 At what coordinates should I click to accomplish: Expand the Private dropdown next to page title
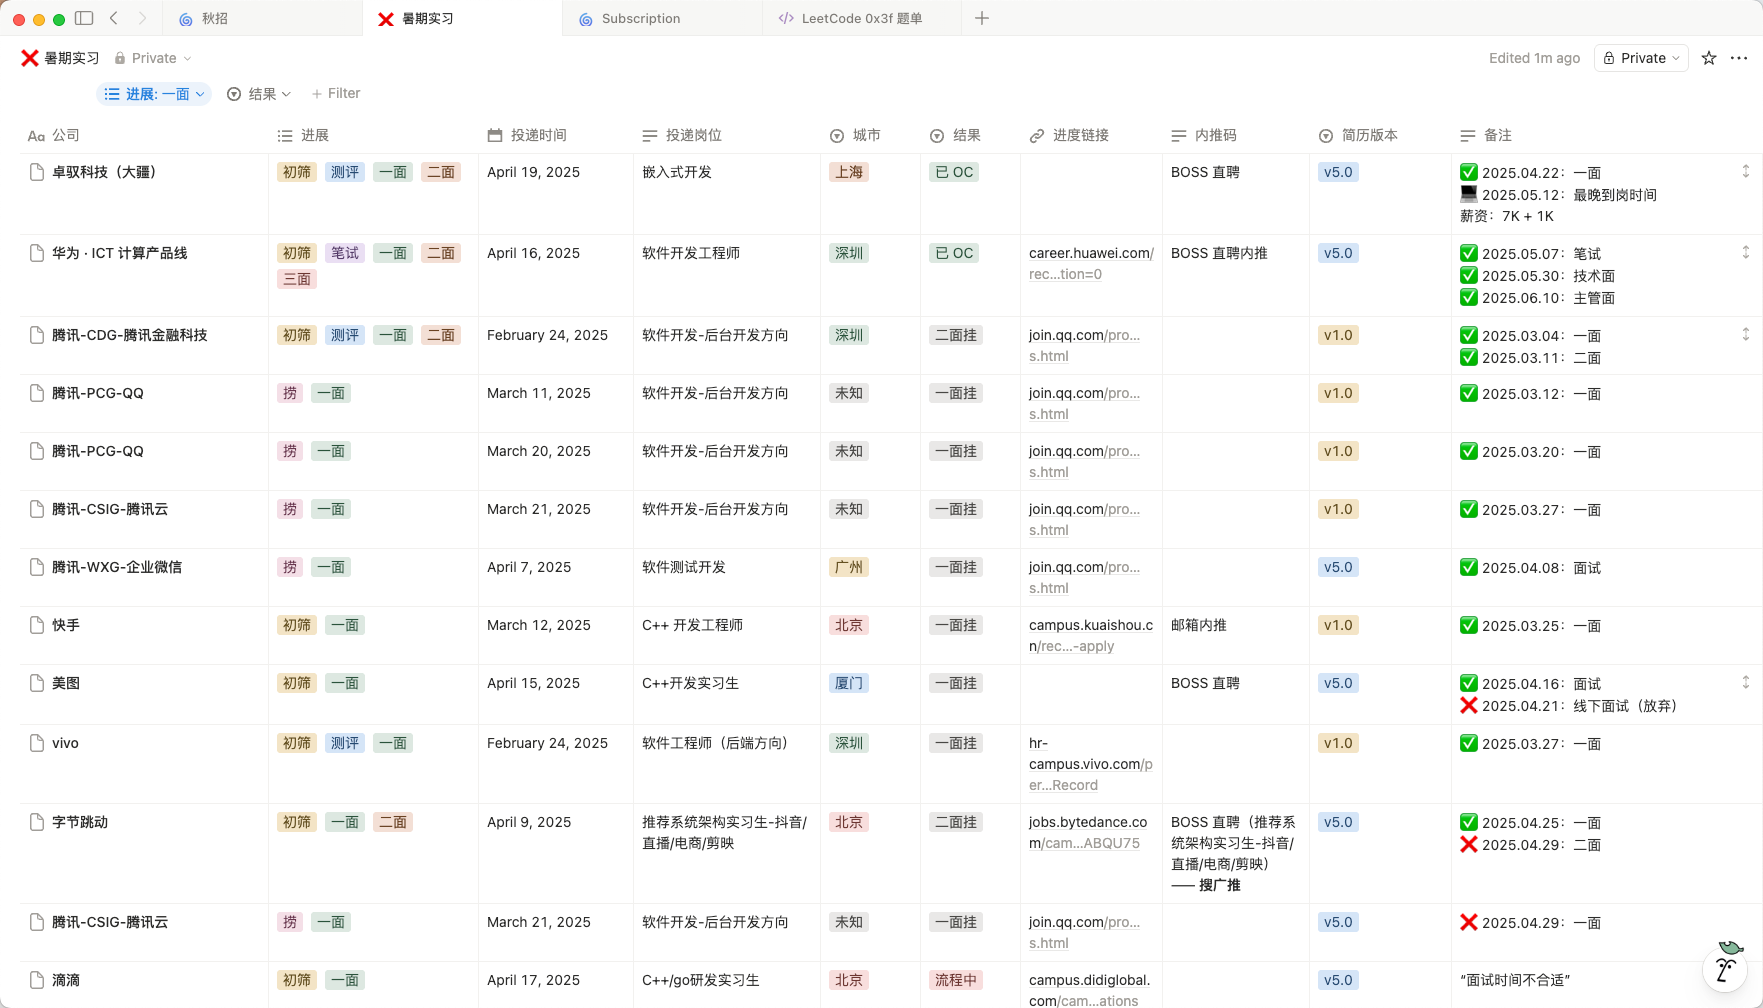[153, 58]
